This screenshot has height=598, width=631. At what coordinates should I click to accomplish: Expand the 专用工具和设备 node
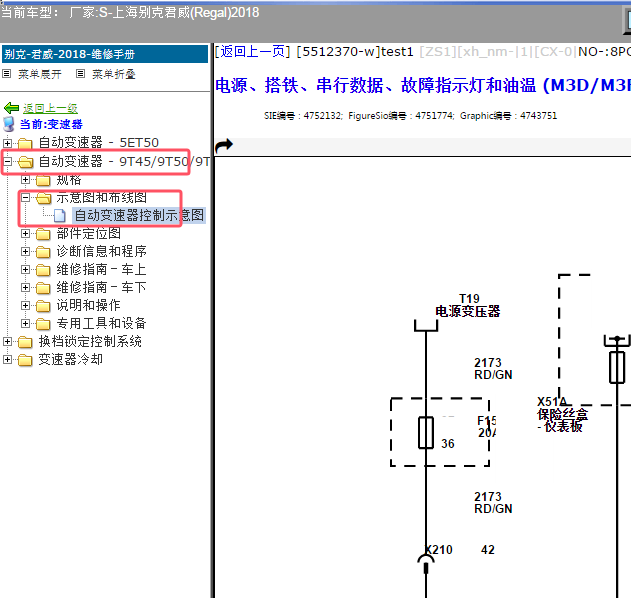pyautogui.click(x=25, y=323)
